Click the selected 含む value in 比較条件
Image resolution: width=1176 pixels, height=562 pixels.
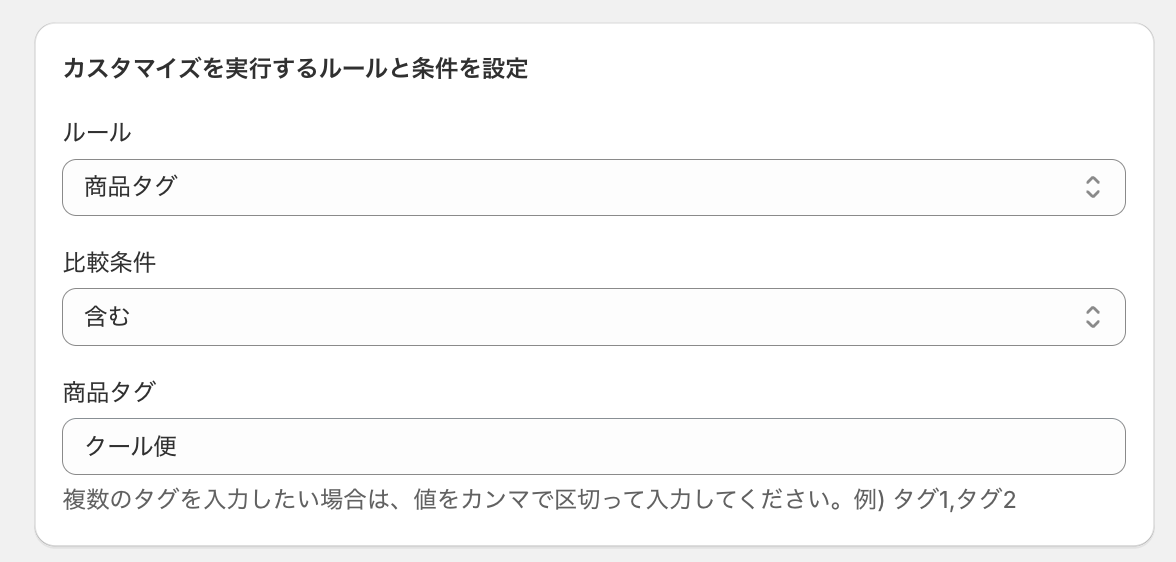pos(108,317)
